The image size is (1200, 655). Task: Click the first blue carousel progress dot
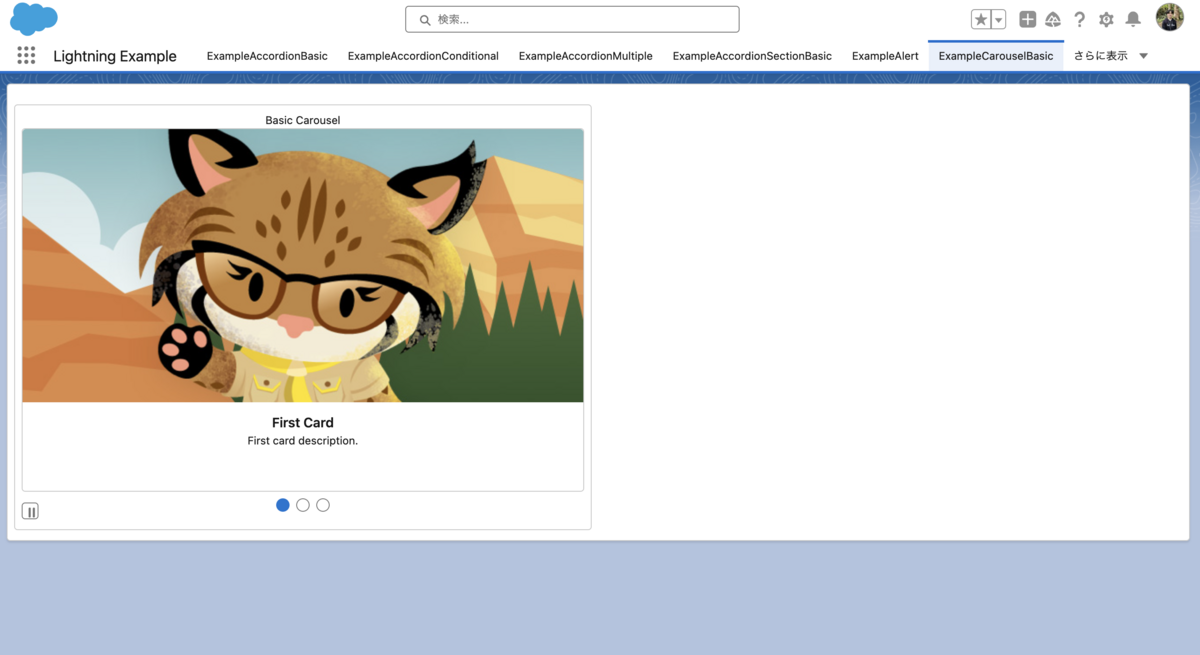tap(283, 505)
